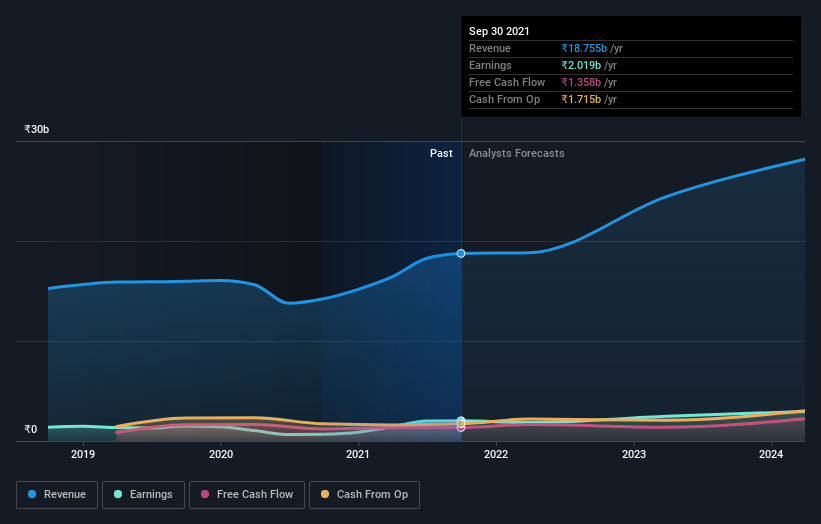Screen dimensions: 821x524
Task: Click the teal Earnings legend dot
Action: point(118,494)
